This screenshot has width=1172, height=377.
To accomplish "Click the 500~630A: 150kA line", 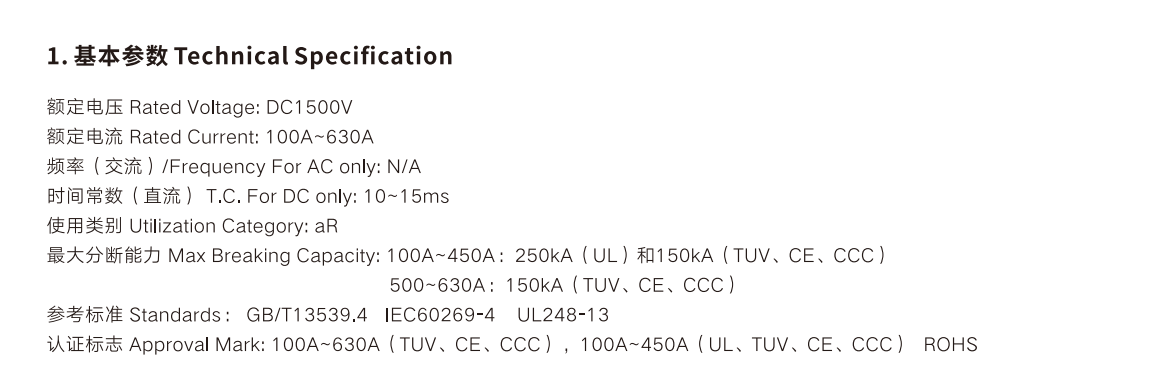I will (562, 285).
